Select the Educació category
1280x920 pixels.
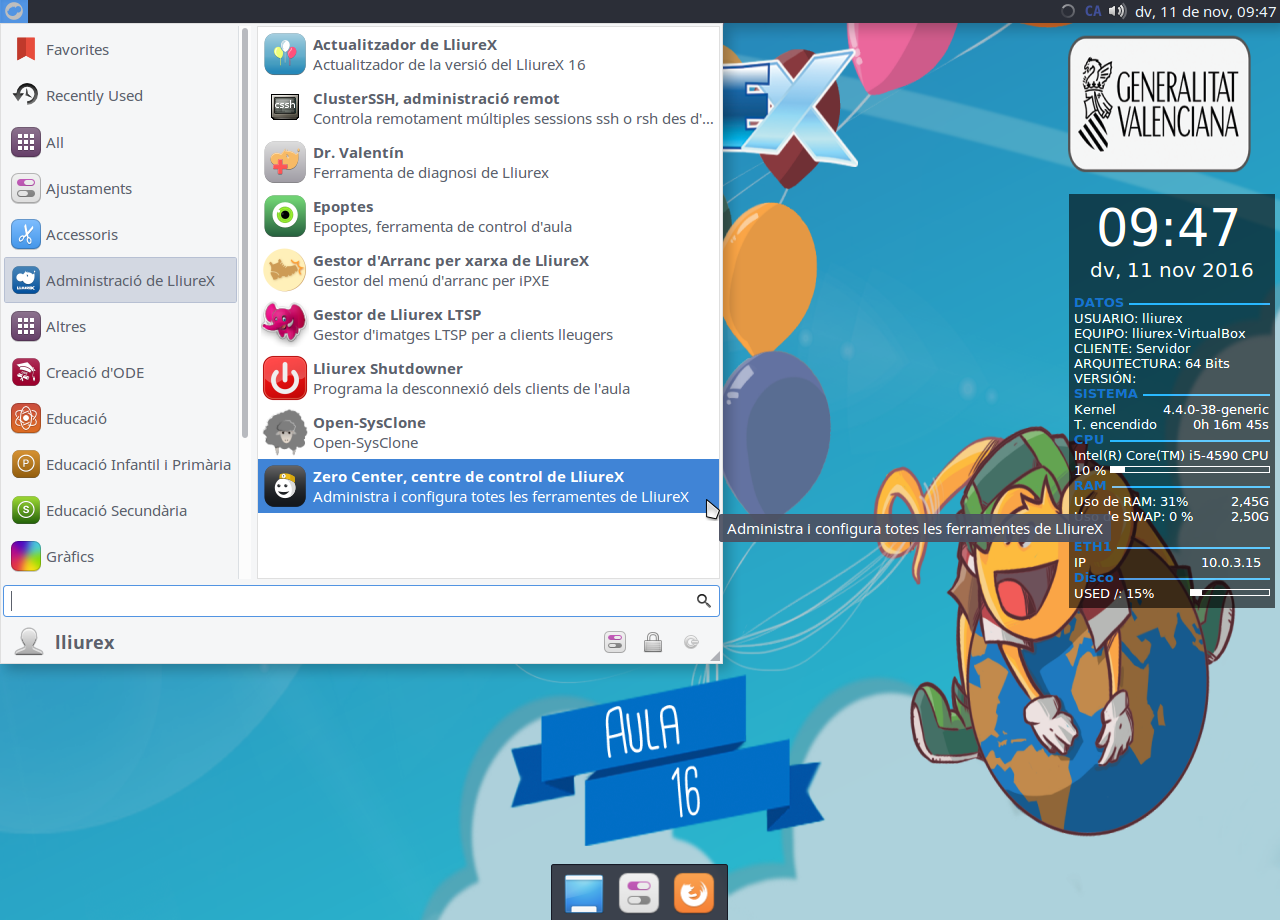click(x=76, y=419)
